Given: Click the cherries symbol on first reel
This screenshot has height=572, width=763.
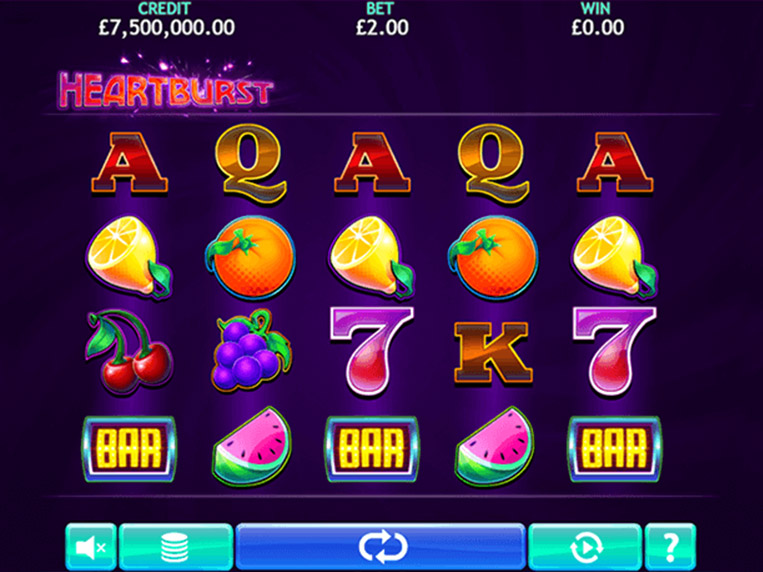Looking at the screenshot, I should 129,351.
